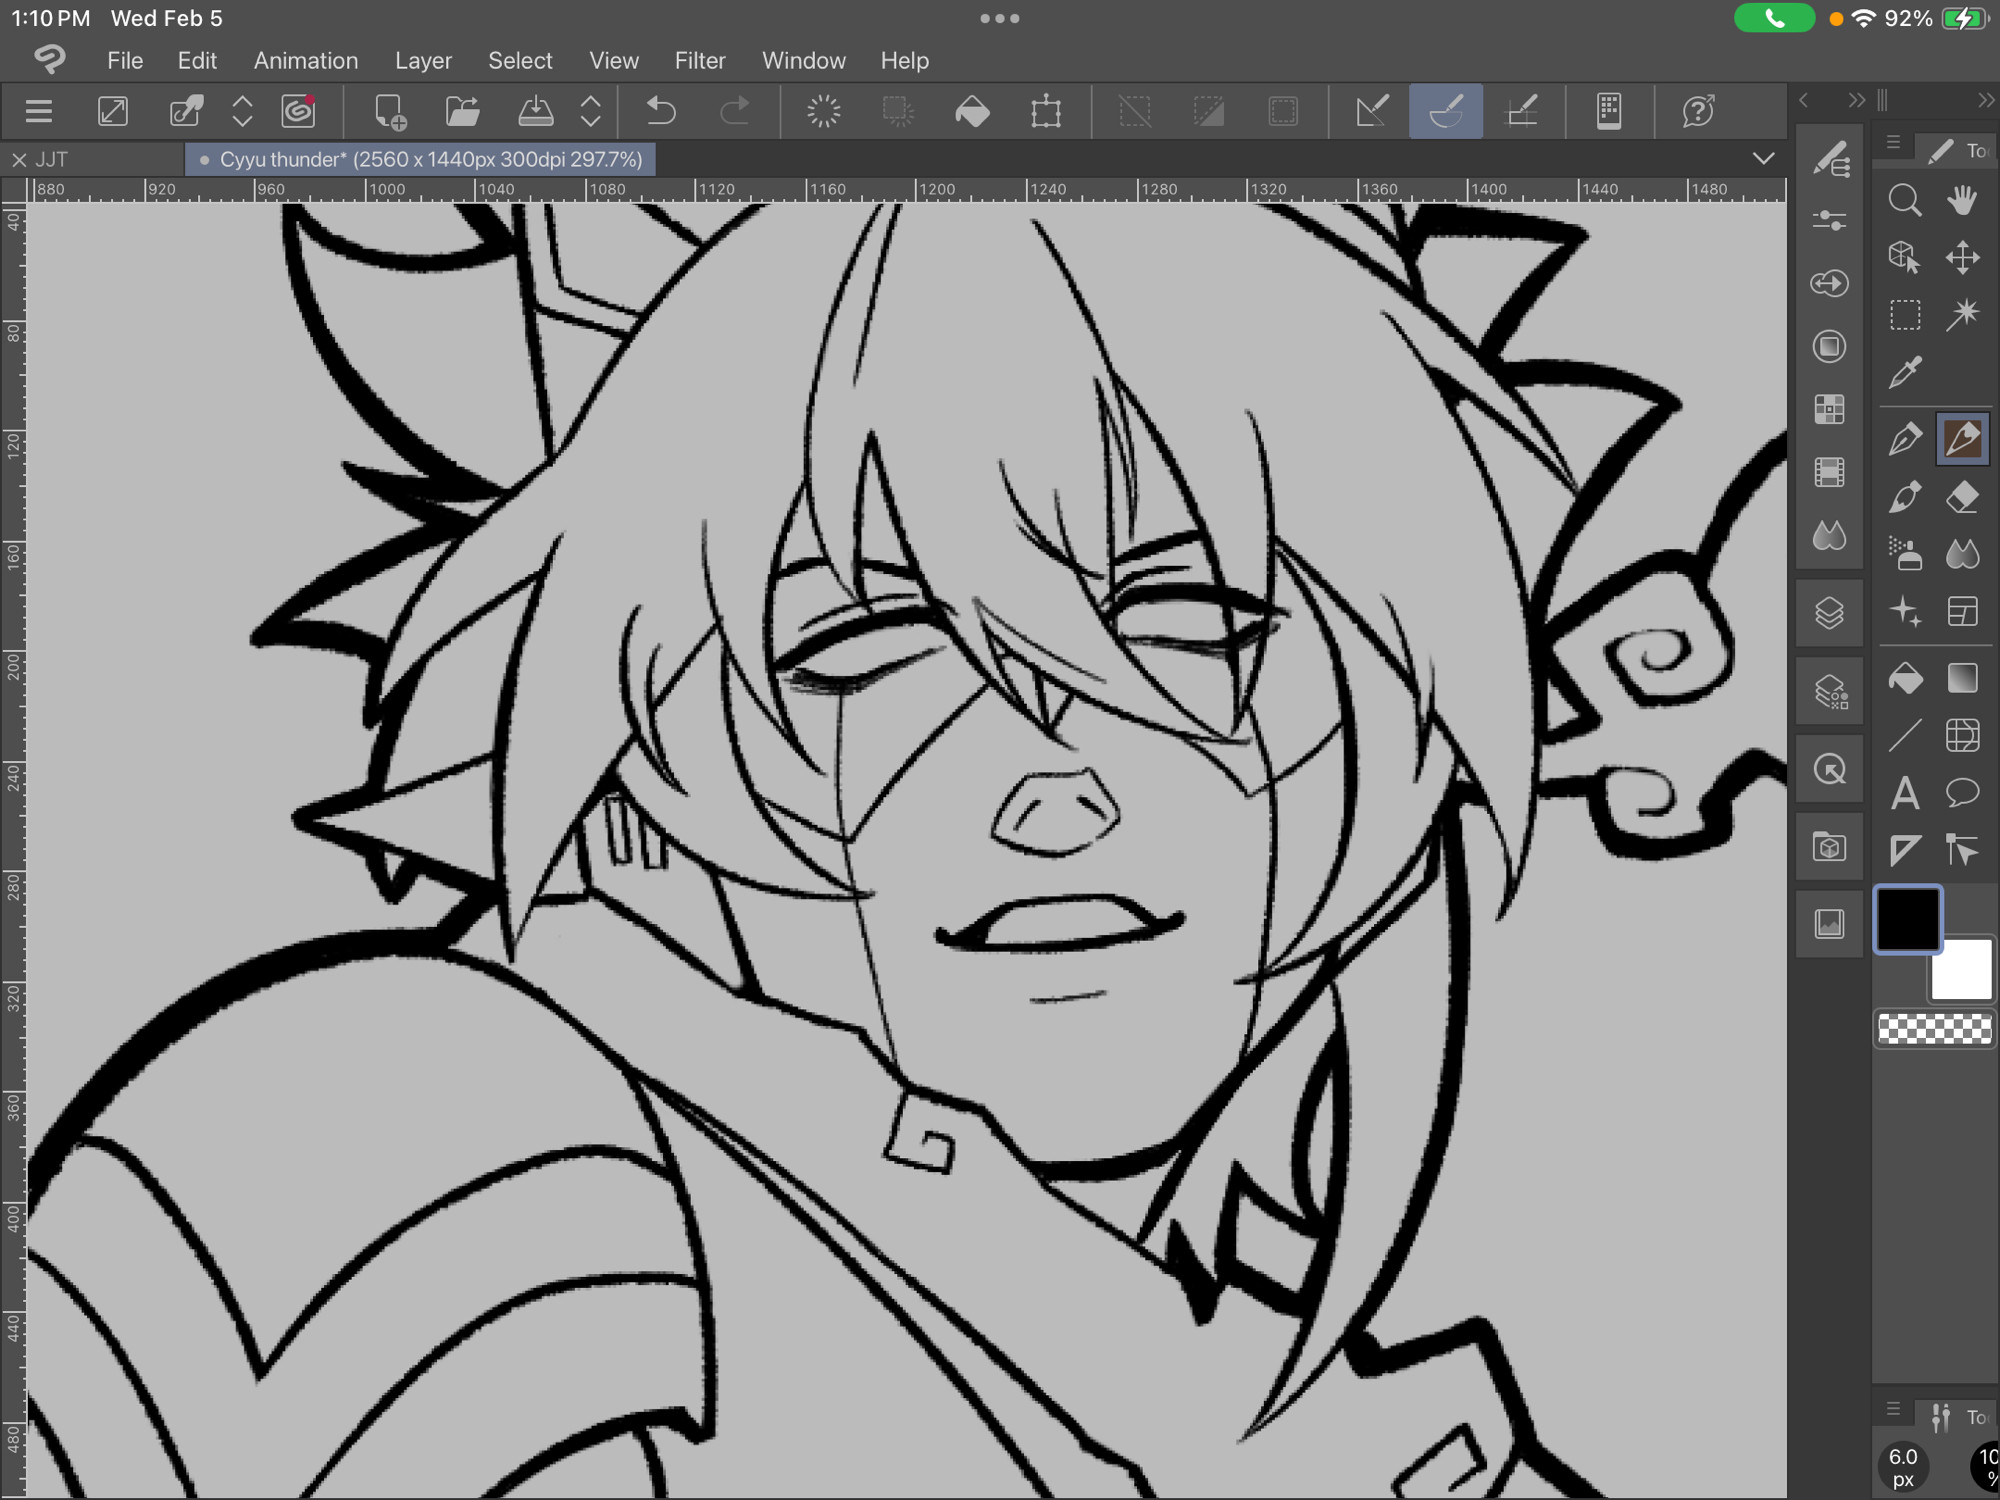
Task: Choose transparent checkered color
Action: coord(1935,1029)
